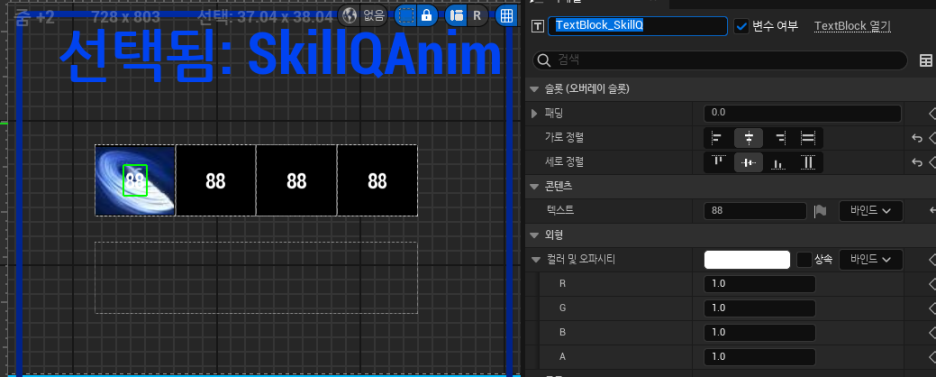Click keyframe diamond for R row
This screenshot has width=936, height=377.
(932, 284)
